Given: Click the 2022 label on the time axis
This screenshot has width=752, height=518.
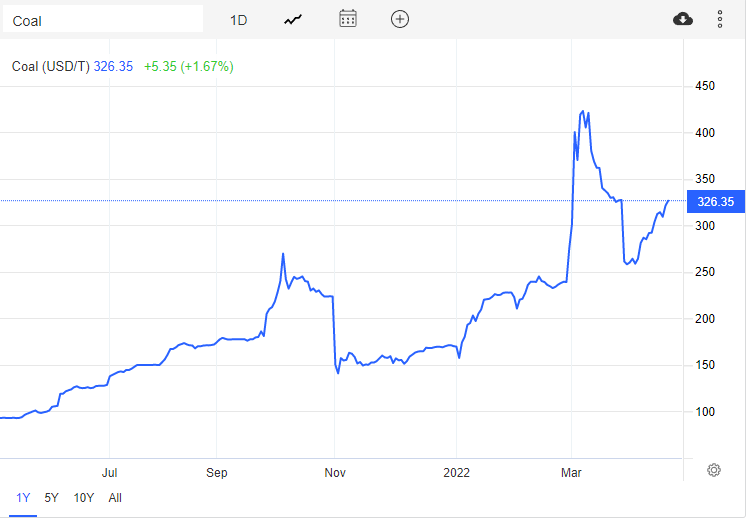Looking at the screenshot, I should point(456,471).
